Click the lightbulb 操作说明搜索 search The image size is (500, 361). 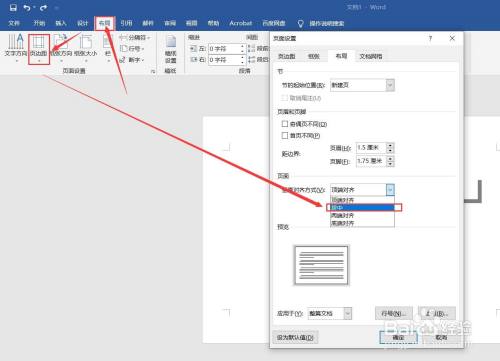pyautogui.click(x=321, y=23)
